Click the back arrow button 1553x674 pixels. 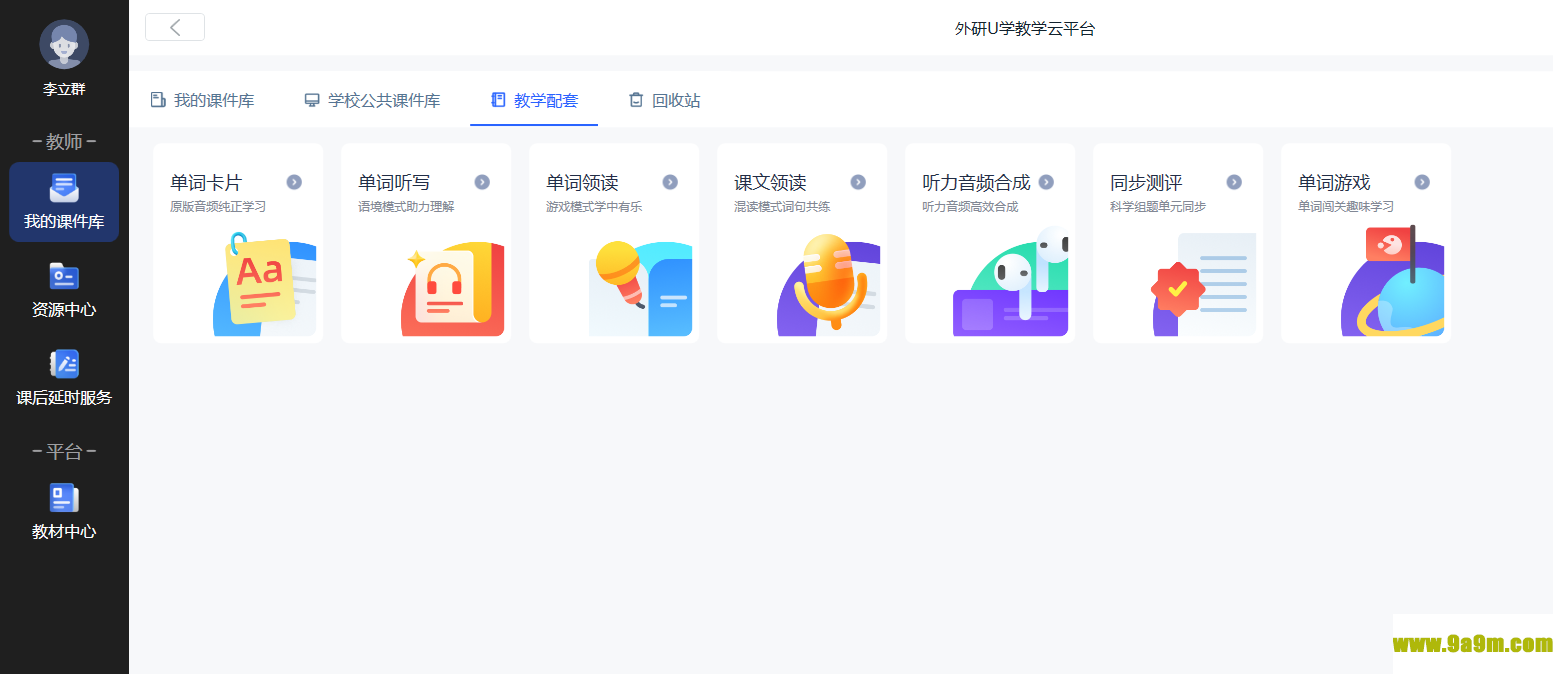click(175, 27)
